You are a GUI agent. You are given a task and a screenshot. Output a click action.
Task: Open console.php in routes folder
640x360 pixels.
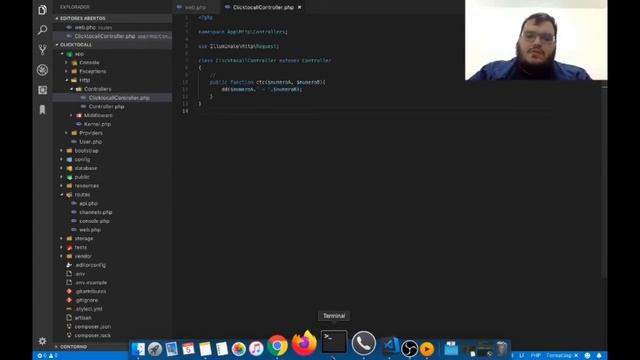pyautogui.click(x=94, y=221)
